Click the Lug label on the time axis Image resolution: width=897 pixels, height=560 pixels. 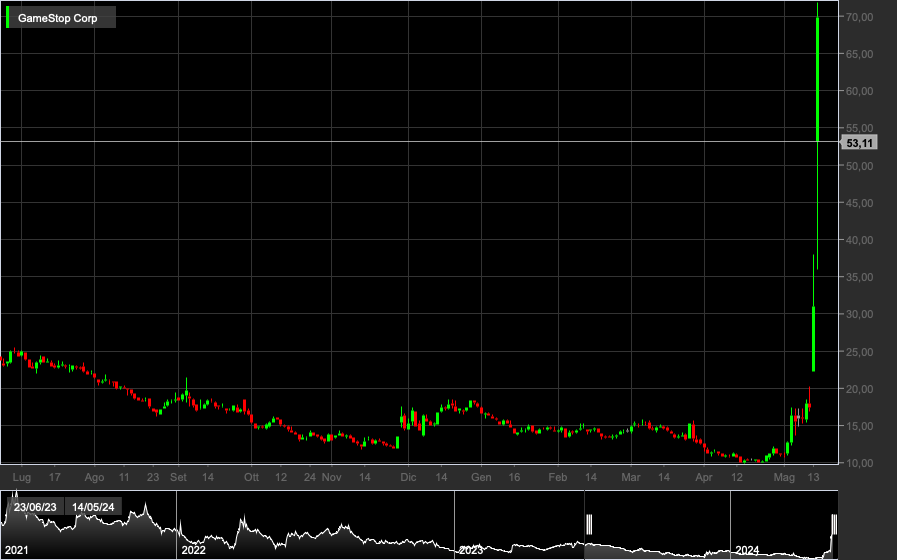[22, 477]
